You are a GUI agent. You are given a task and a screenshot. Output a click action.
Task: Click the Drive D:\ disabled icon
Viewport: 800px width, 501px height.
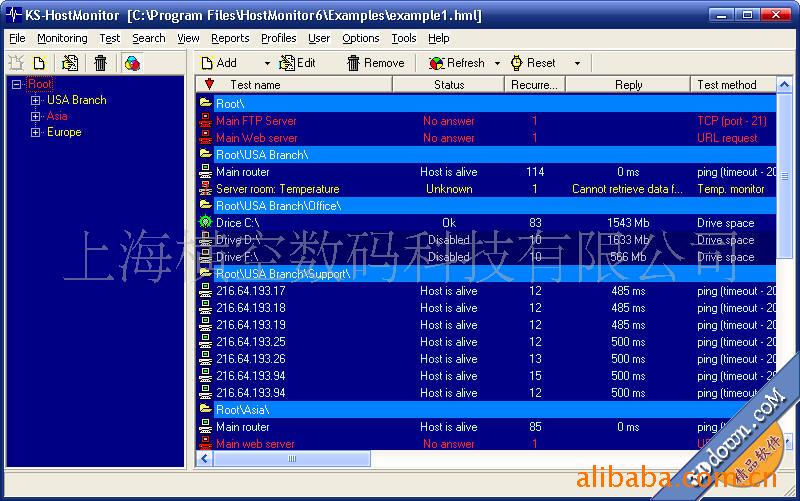(205, 240)
